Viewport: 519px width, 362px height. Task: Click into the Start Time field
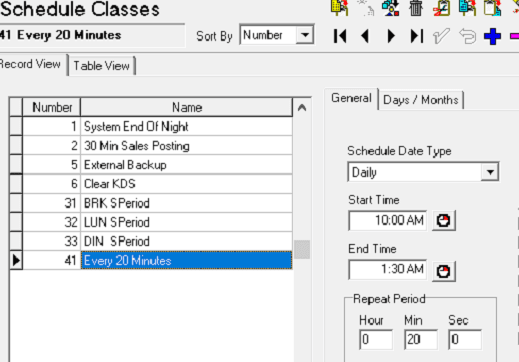pos(388,220)
